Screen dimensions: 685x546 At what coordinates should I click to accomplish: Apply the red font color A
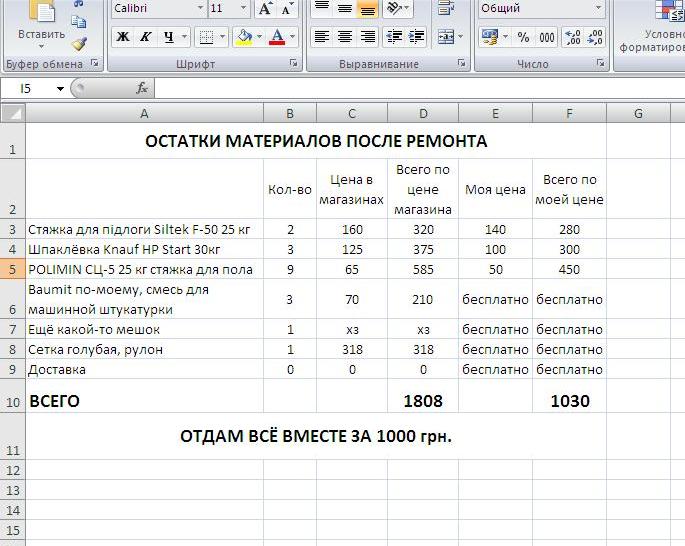(x=277, y=37)
